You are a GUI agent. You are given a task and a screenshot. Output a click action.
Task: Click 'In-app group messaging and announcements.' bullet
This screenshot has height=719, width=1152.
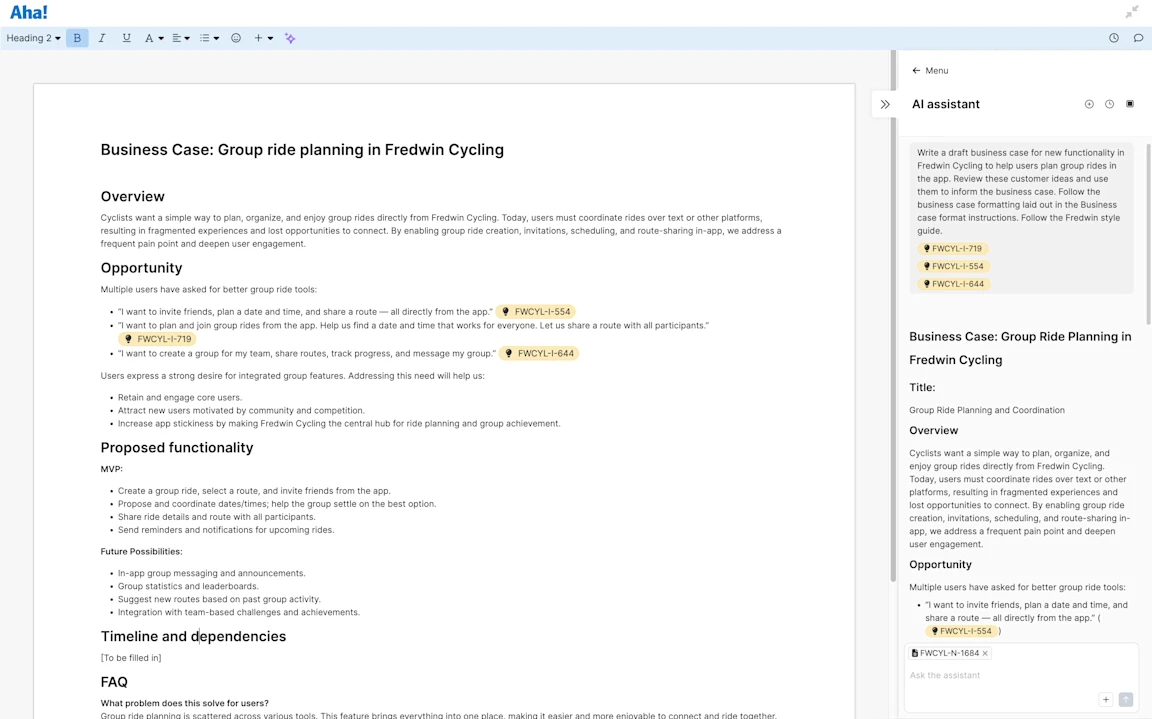click(212, 573)
